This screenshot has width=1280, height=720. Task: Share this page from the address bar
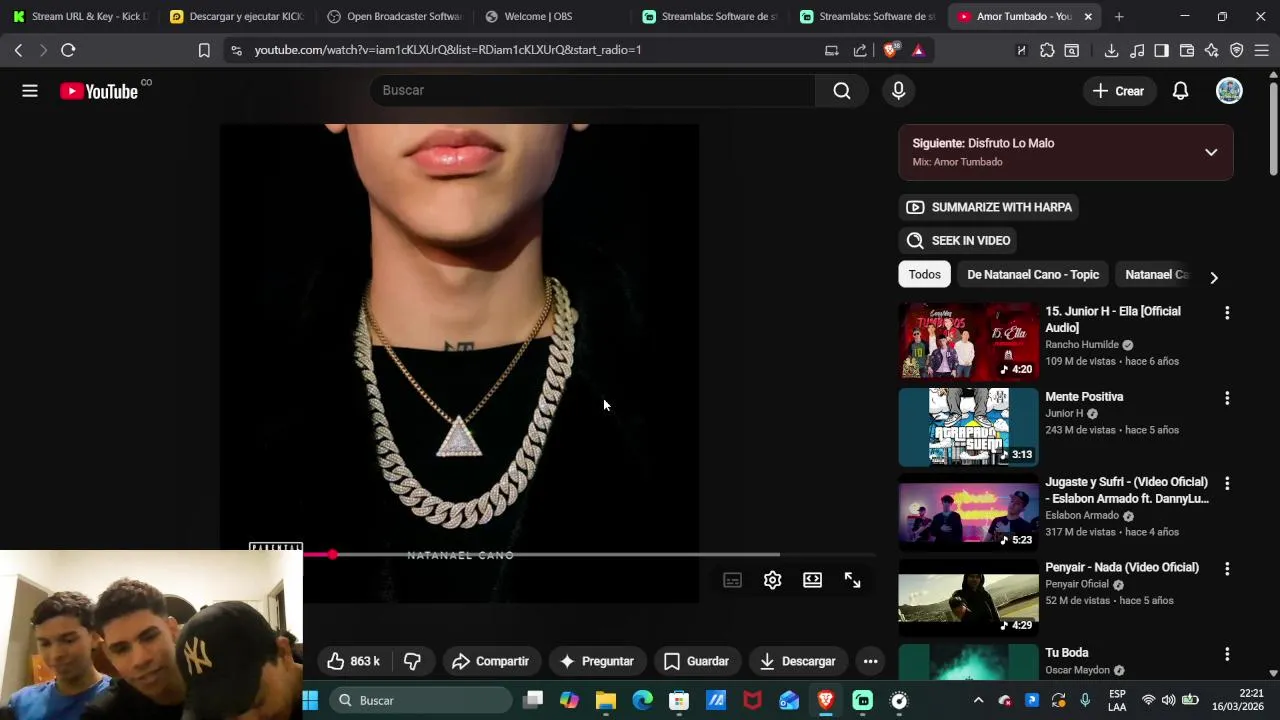[x=860, y=50]
